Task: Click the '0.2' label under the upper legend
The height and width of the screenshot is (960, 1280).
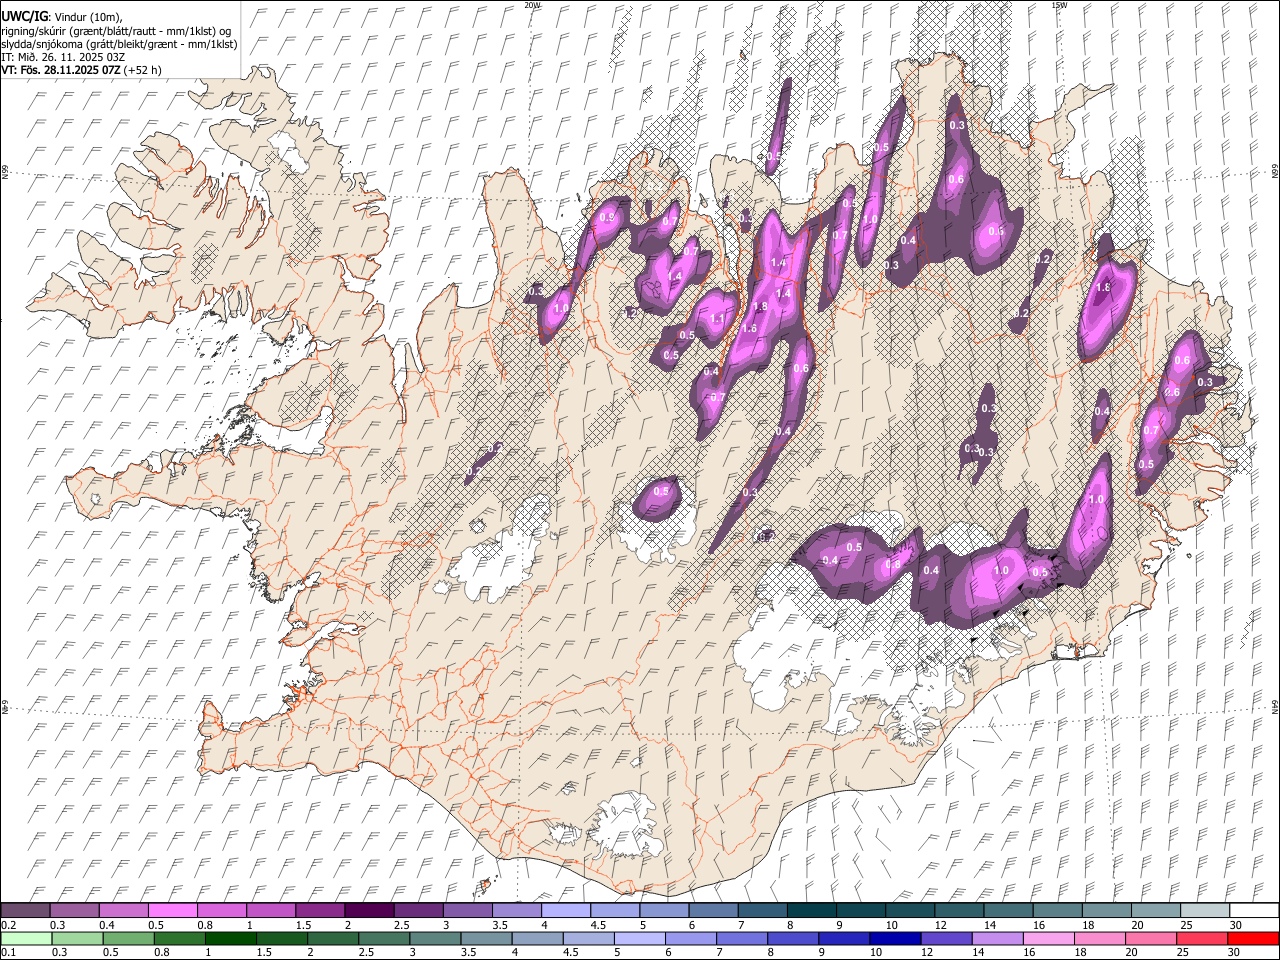Action: 8,925
